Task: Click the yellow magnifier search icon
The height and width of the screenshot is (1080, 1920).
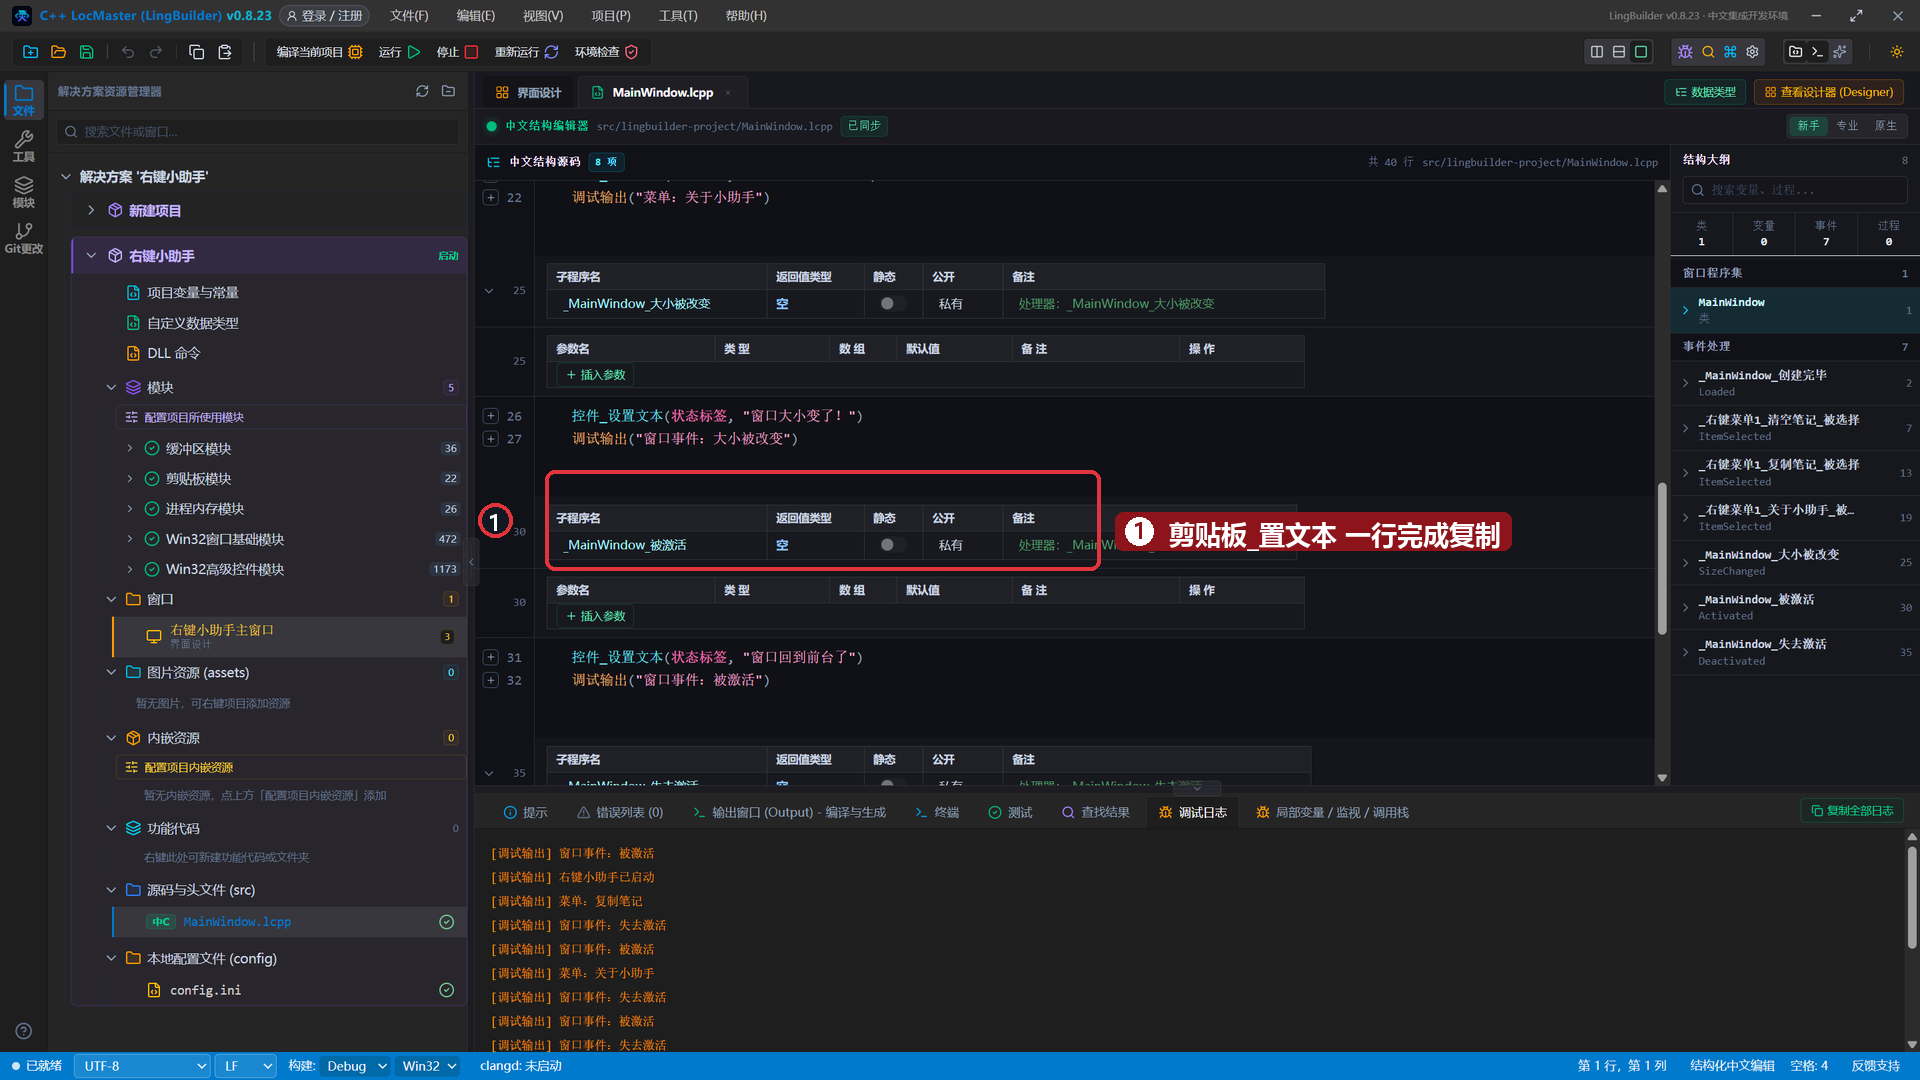Action: 1708,52
